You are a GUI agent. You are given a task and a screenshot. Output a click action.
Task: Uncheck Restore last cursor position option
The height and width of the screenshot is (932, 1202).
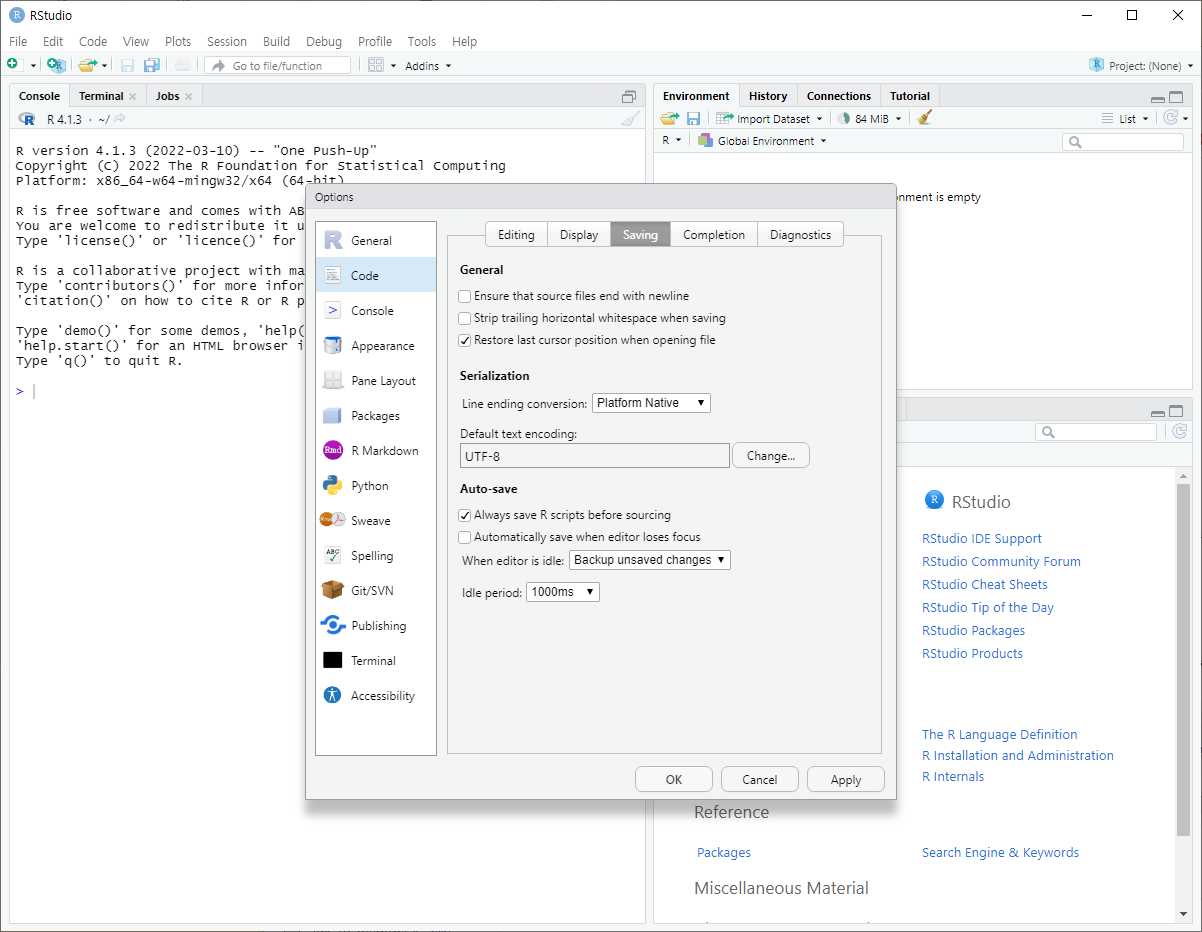click(464, 340)
